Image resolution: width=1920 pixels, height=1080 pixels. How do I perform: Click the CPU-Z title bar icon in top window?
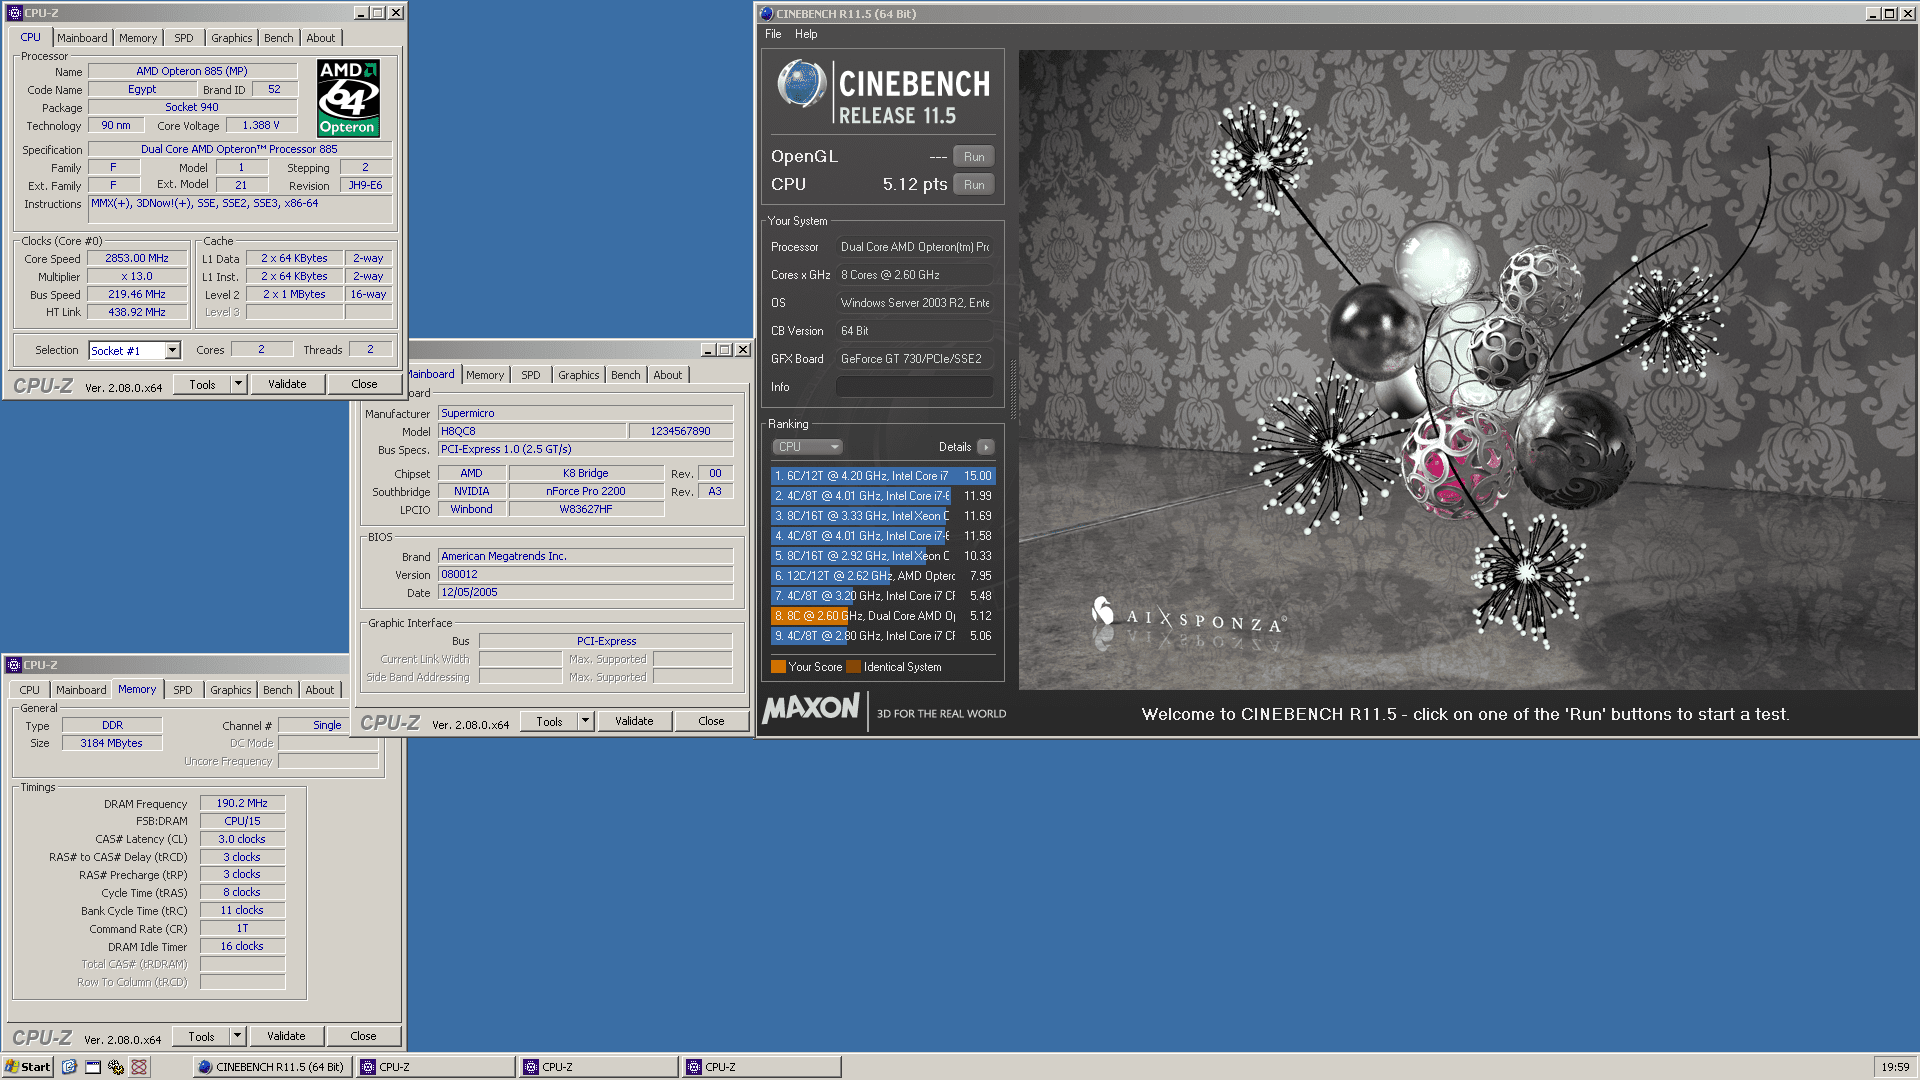(x=14, y=13)
